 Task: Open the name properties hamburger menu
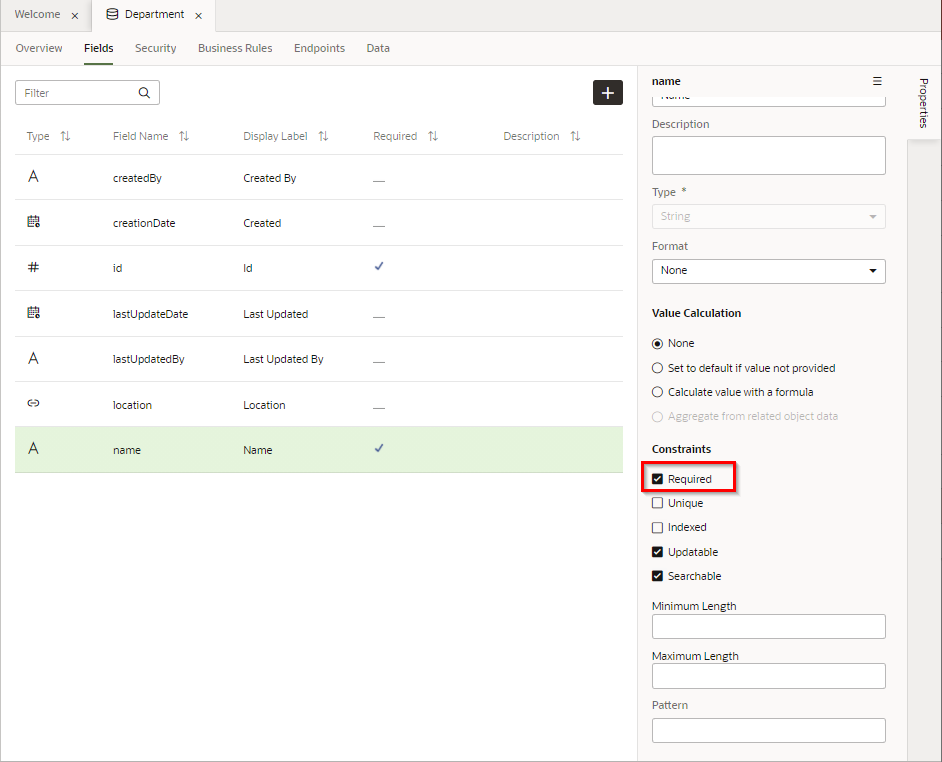[877, 81]
